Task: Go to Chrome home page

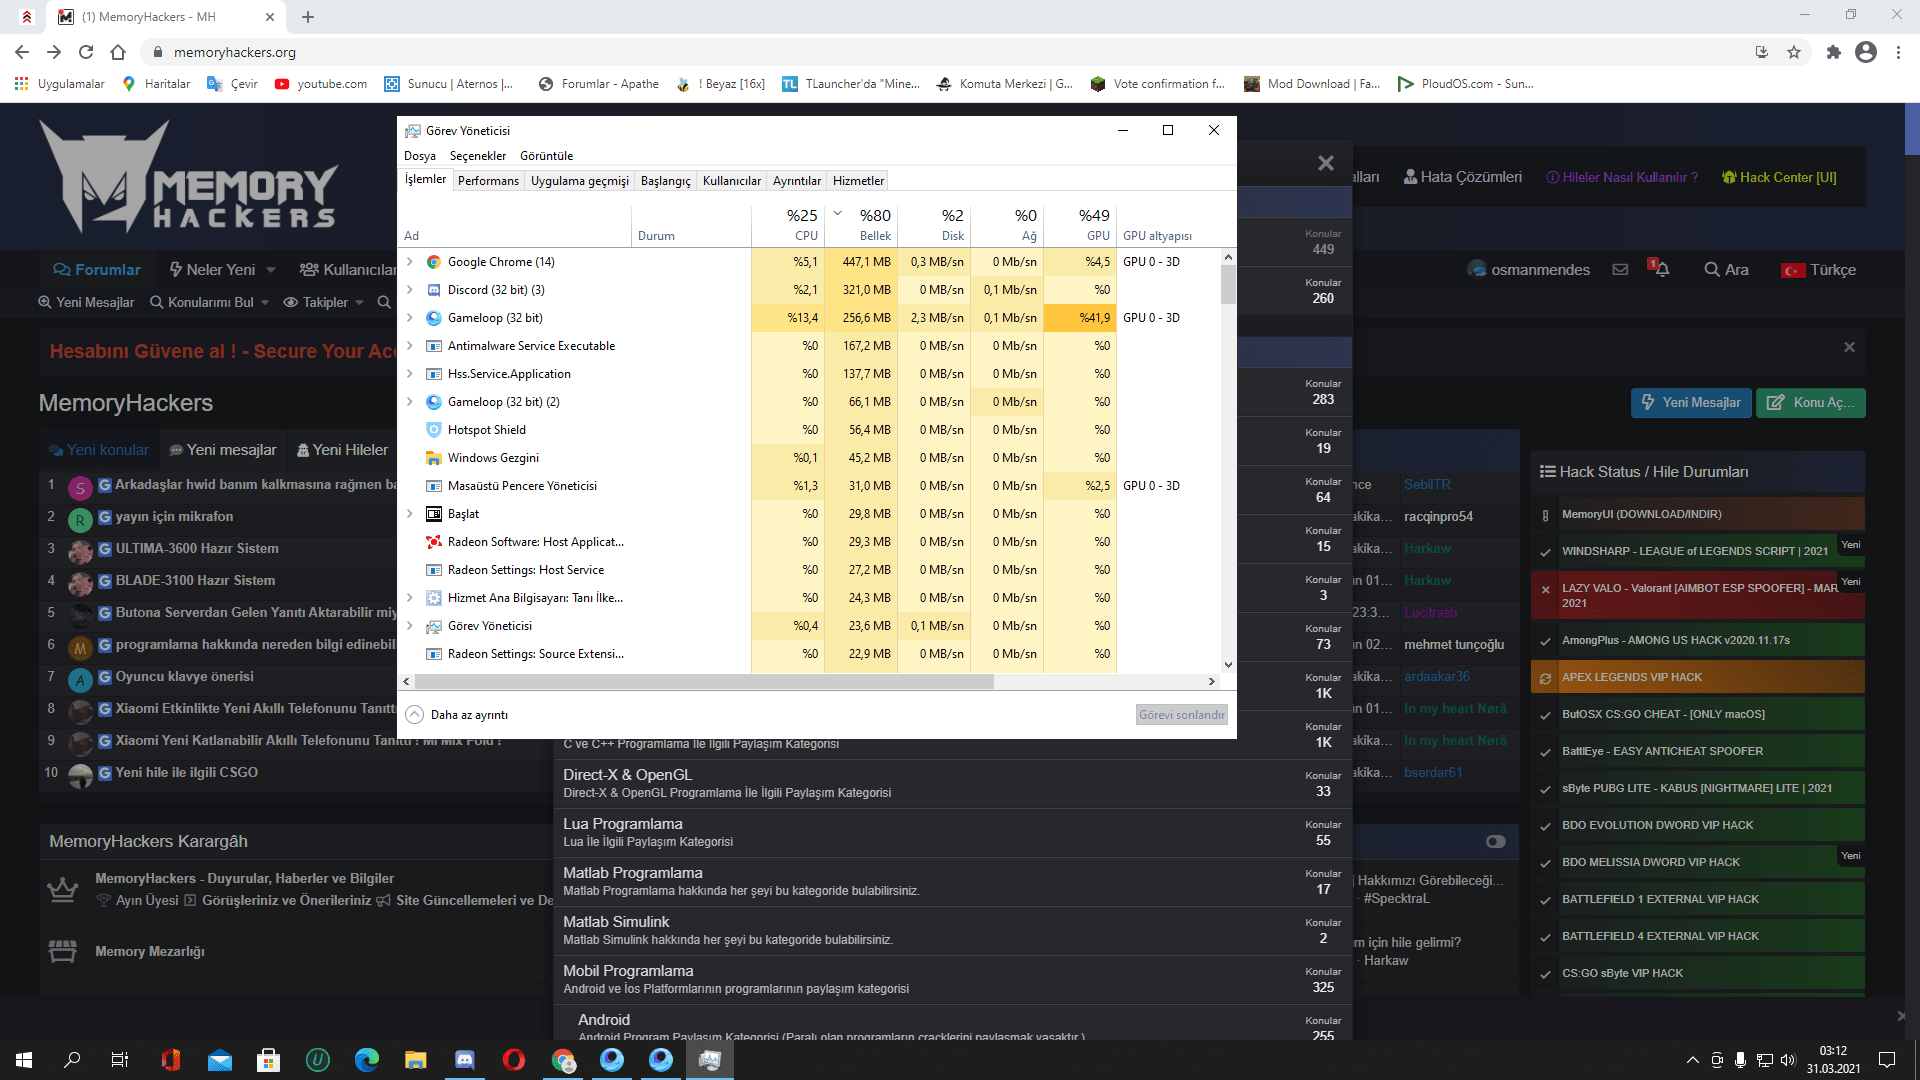Action: point(118,52)
